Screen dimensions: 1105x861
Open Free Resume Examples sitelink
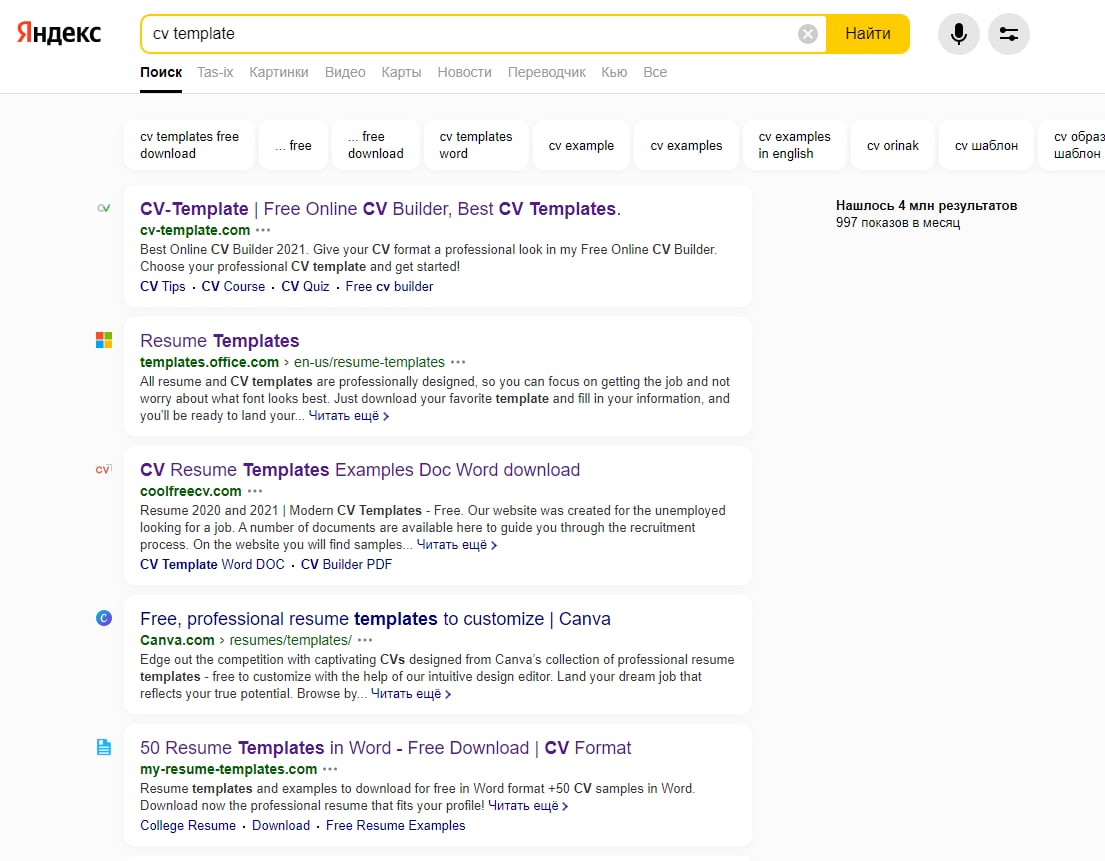point(395,826)
